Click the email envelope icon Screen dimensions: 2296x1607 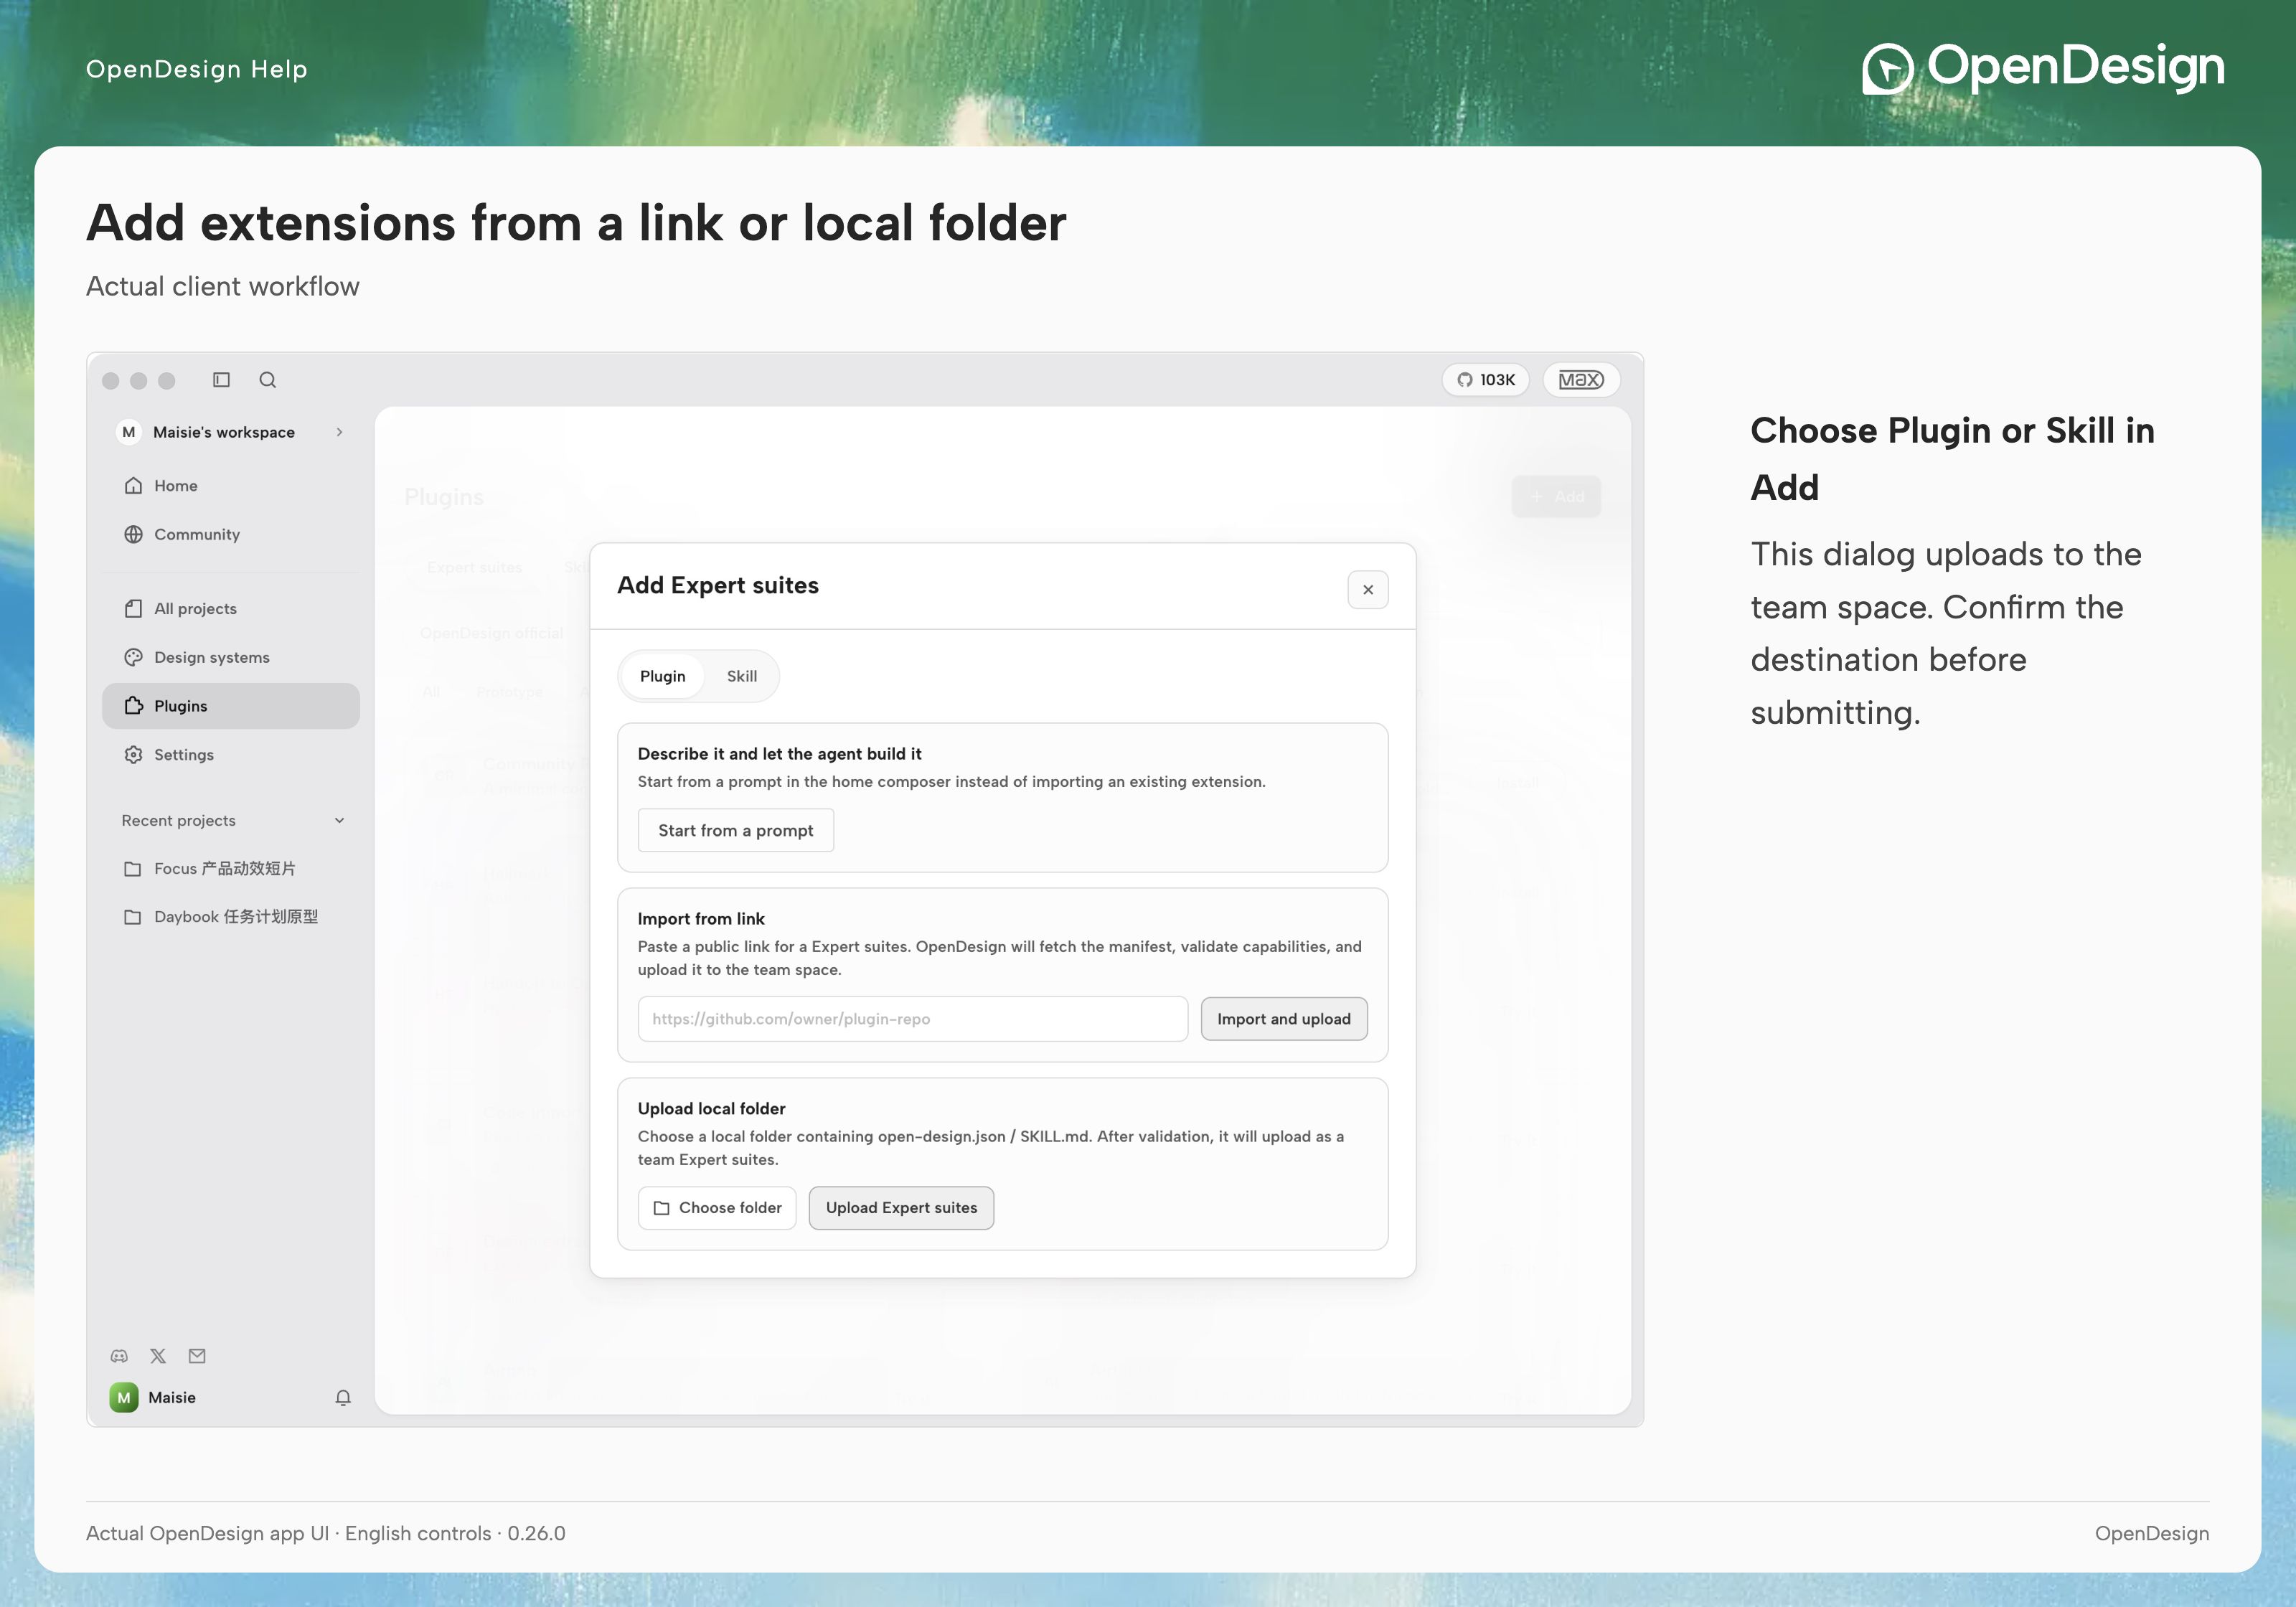coord(197,1356)
